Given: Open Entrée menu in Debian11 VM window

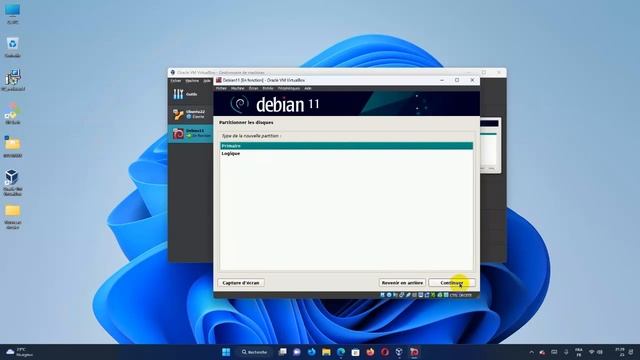Looking at the screenshot, I should [268, 88].
